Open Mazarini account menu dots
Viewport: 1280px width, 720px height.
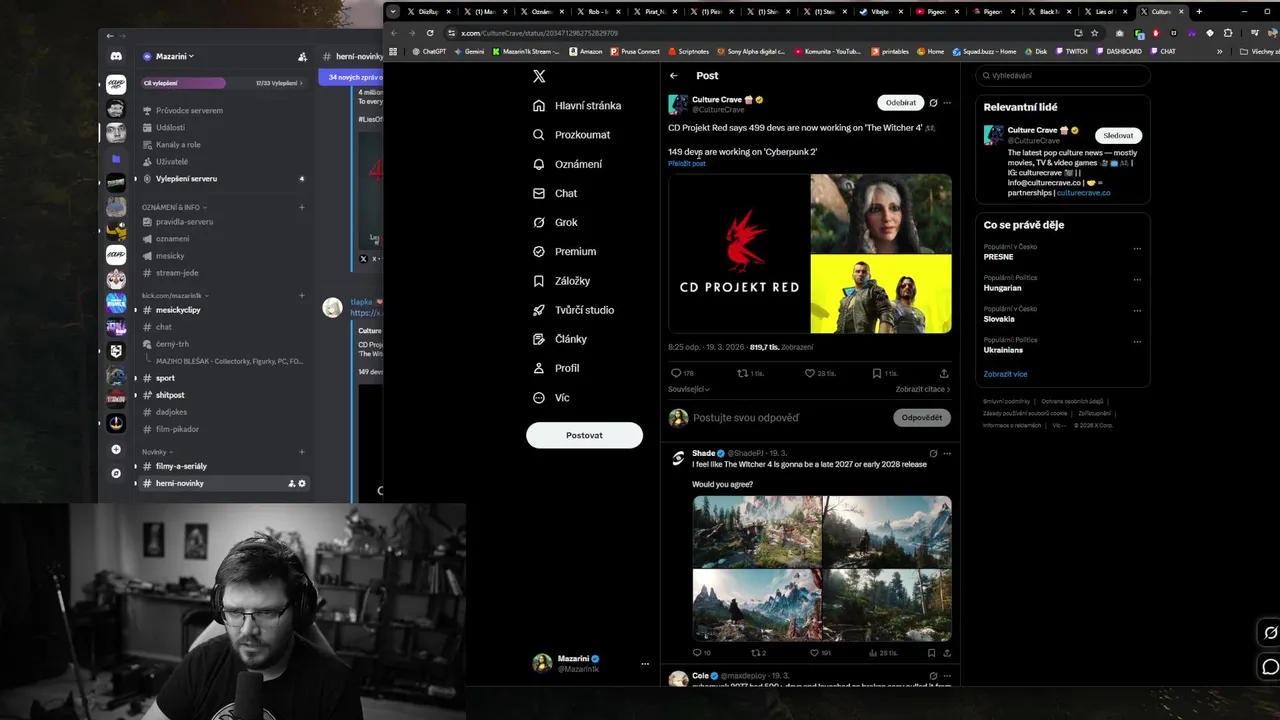click(645, 664)
